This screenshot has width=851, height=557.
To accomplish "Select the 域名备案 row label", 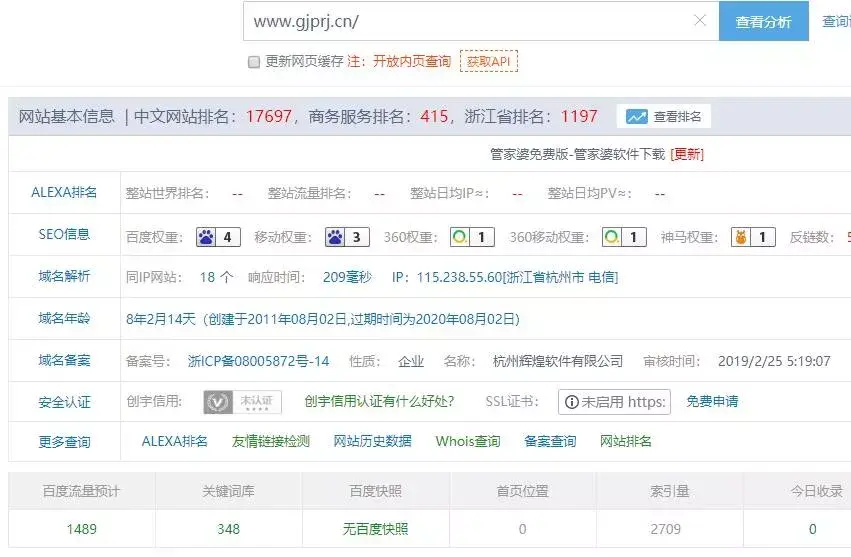I will tap(64, 360).
